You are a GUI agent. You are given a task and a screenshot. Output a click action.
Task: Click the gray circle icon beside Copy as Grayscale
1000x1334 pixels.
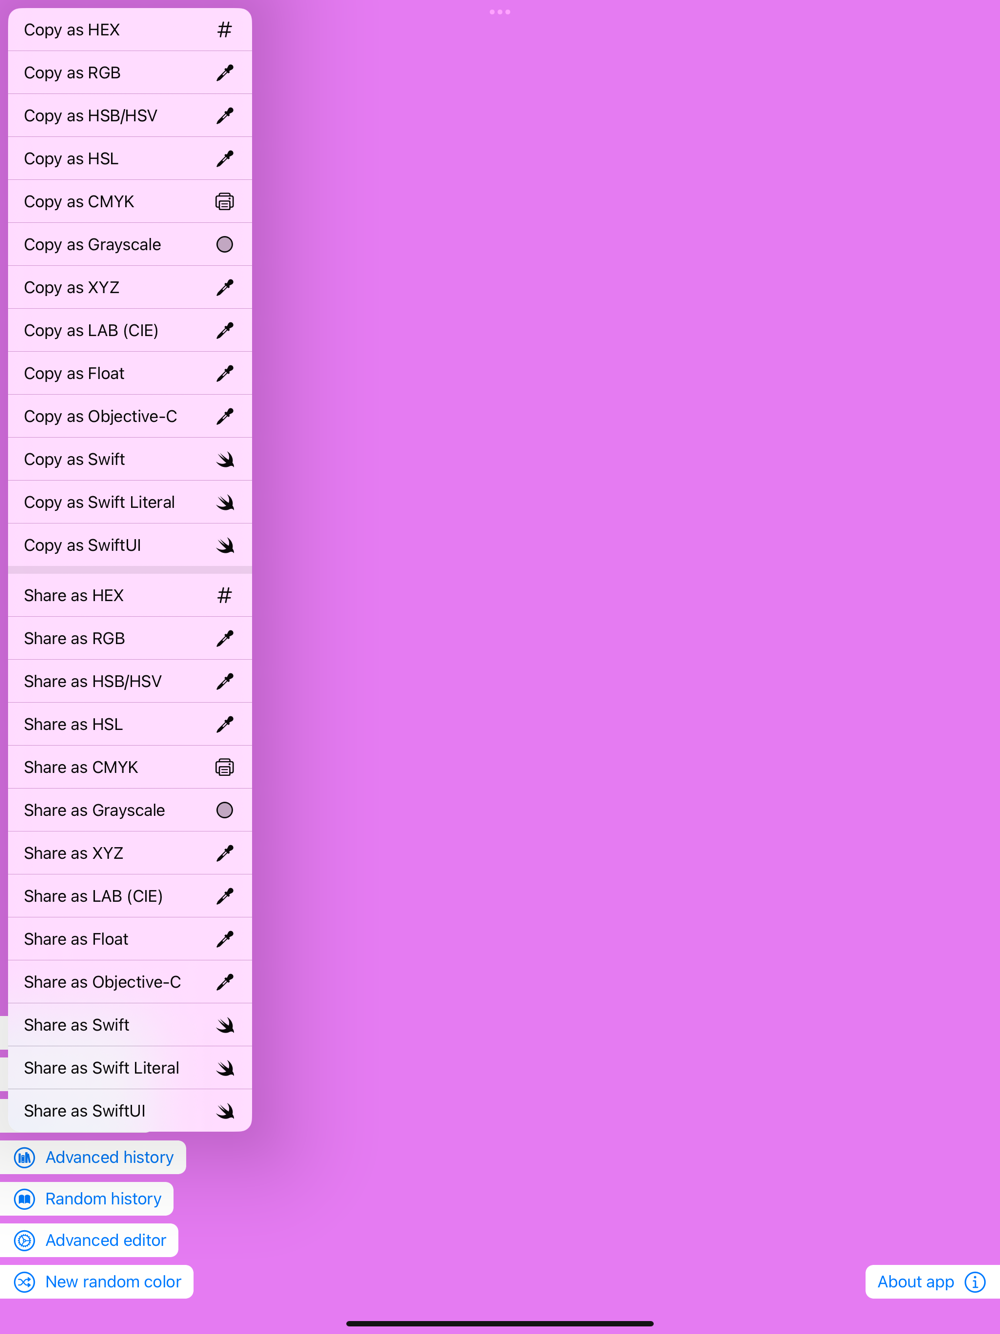tap(225, 245)
